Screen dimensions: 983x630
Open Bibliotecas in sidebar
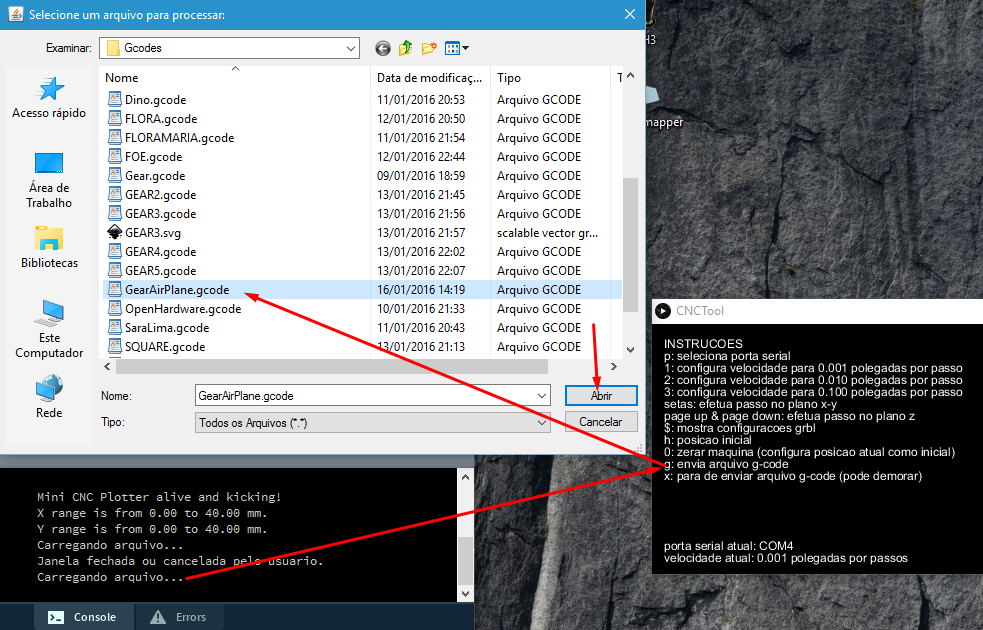[x=49, y=248]
